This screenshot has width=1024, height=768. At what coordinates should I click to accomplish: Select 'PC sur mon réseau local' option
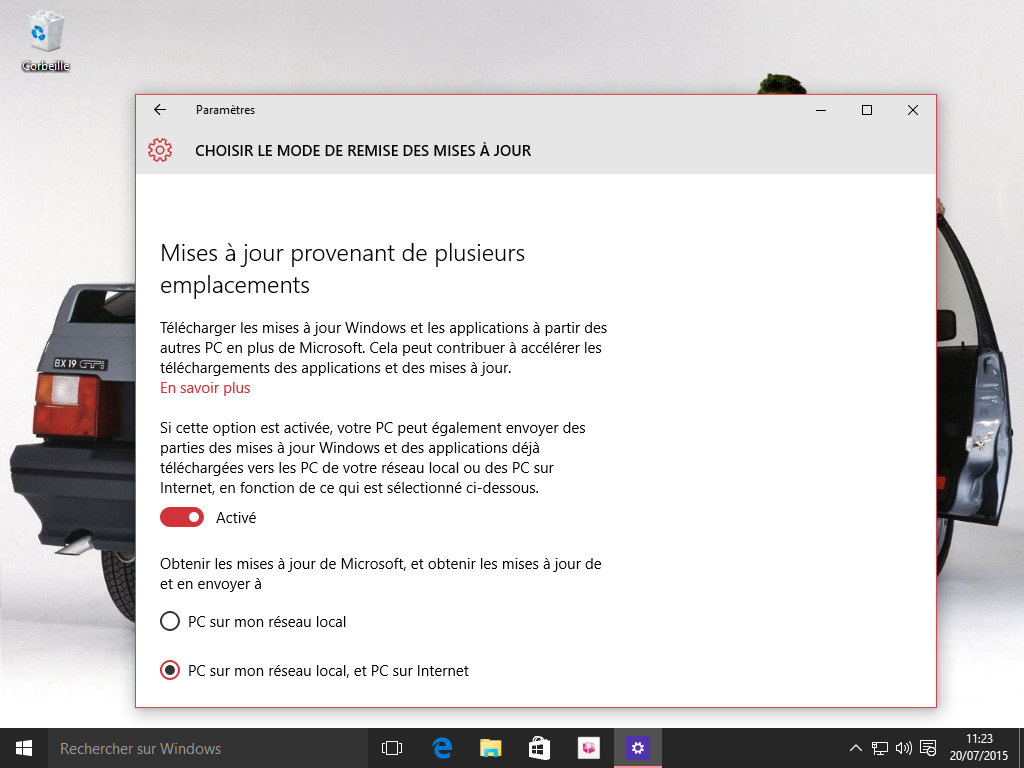pos(169,621)
